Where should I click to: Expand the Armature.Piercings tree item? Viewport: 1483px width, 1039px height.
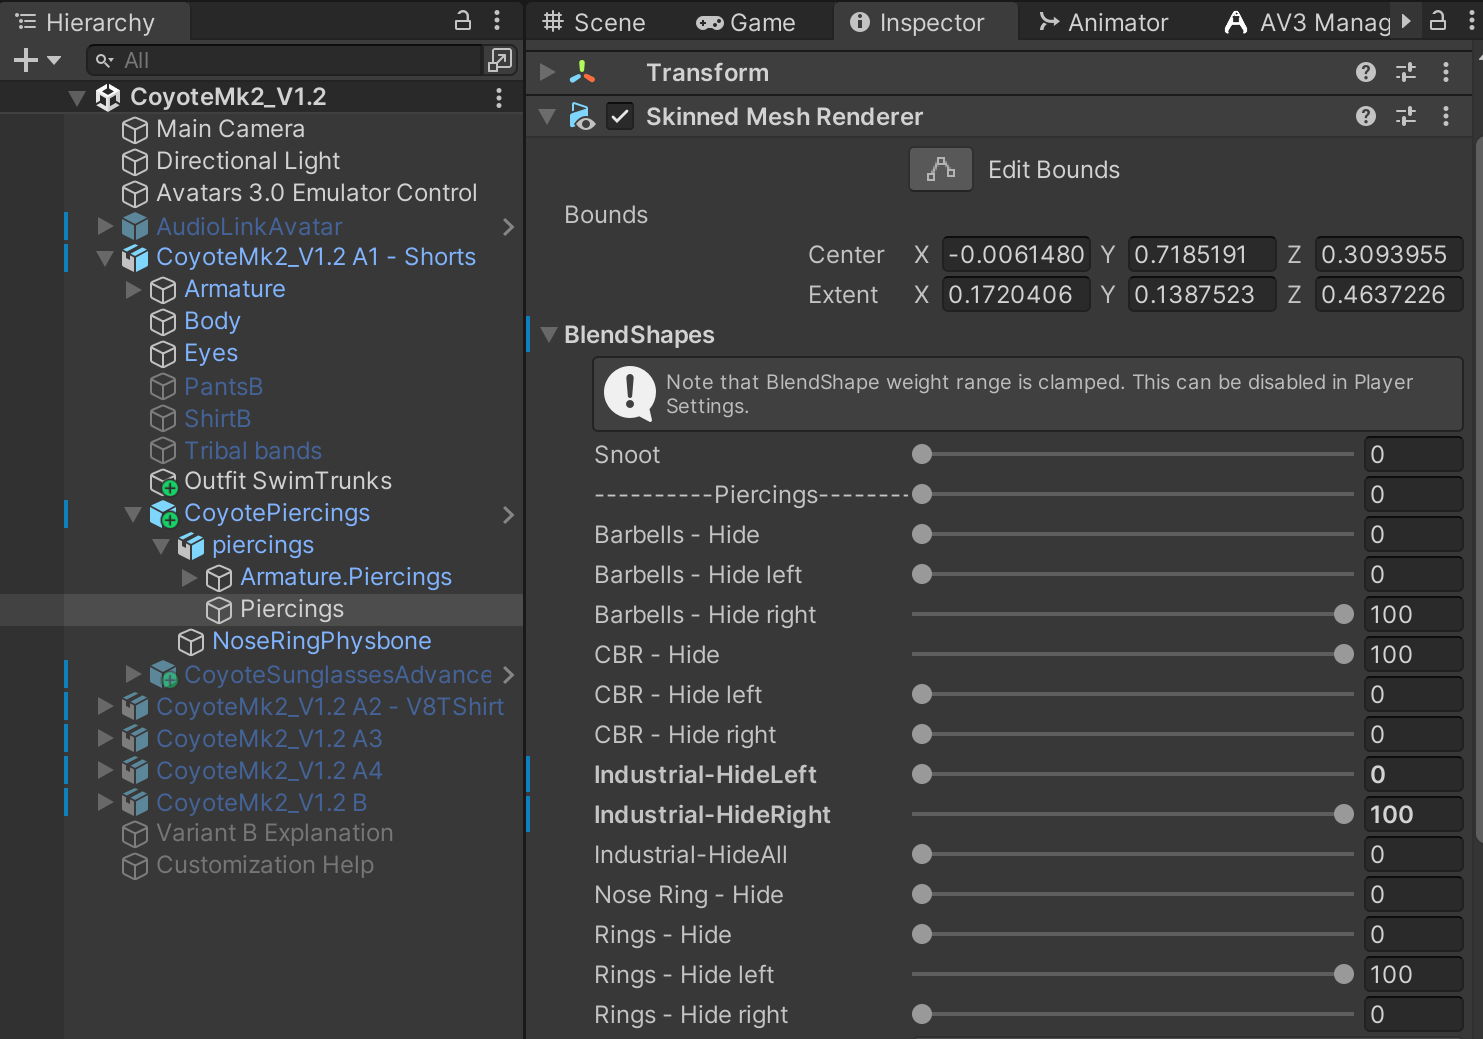[189, 577]
